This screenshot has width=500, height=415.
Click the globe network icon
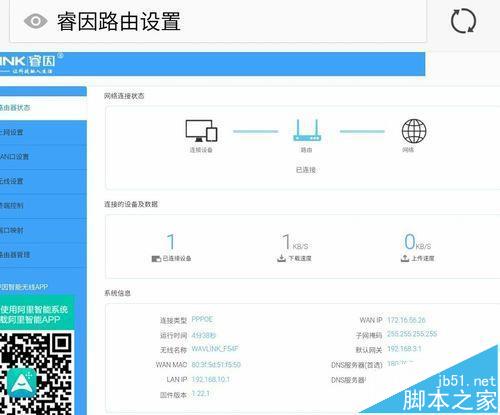point(414,131)
